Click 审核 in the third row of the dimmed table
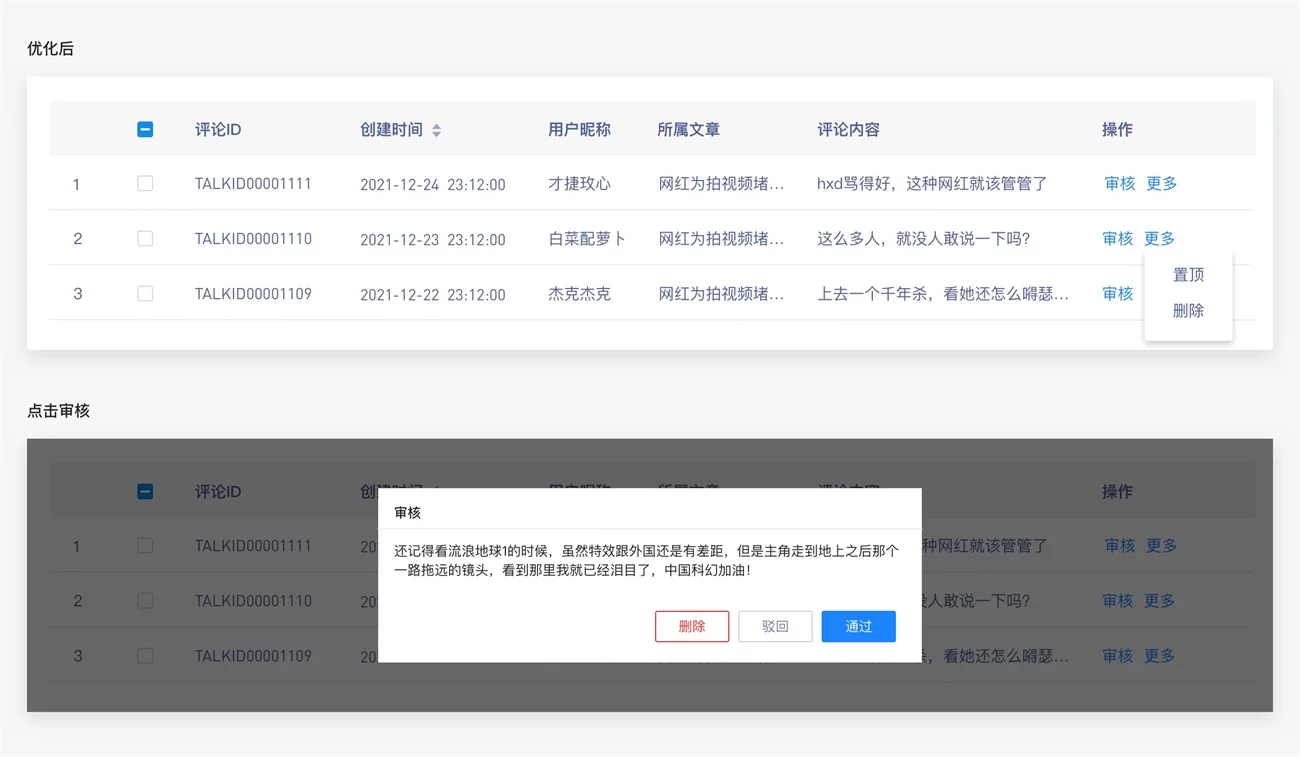This screenshot has height=757, width=1300. (1118, 656)
